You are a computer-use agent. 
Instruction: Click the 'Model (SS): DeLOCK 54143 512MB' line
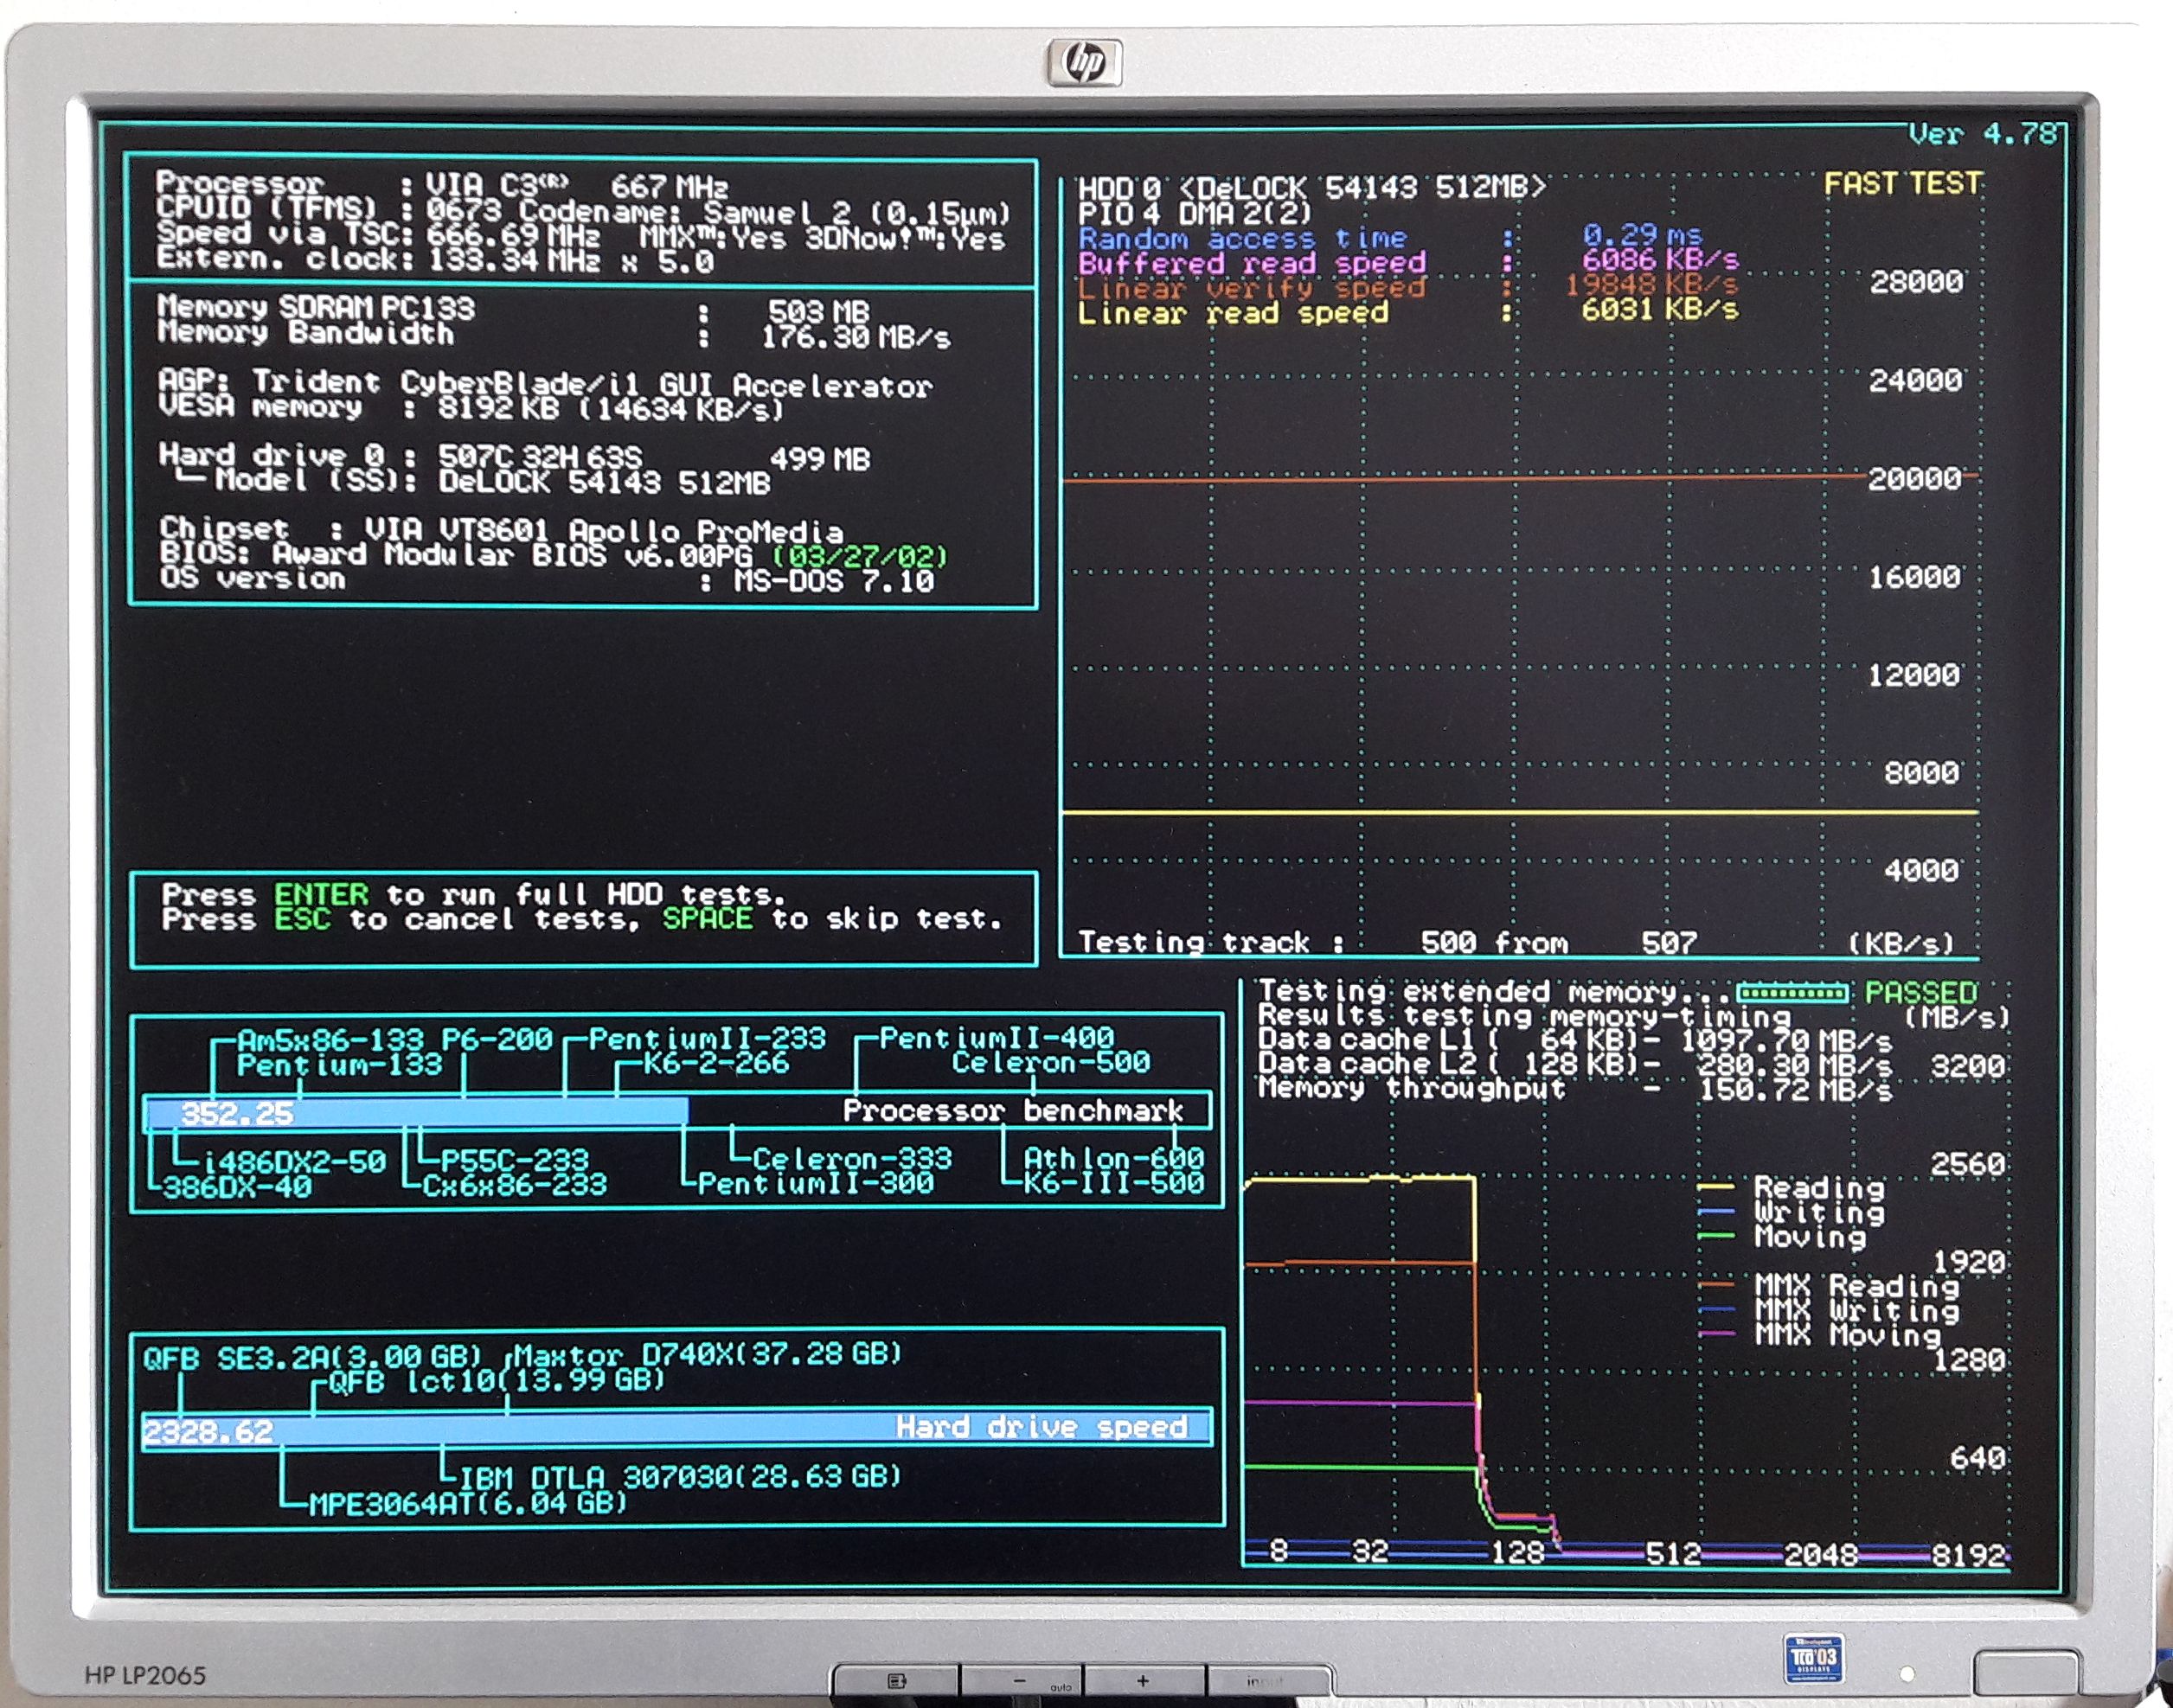click(x=476, y=482)
